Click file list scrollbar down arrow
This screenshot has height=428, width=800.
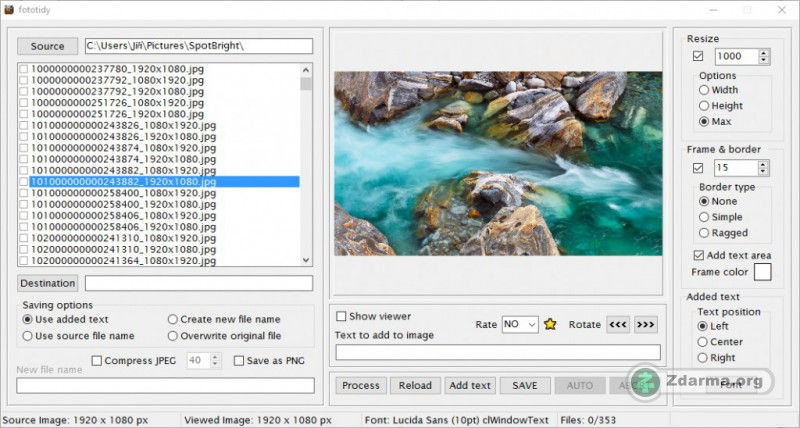306,260
